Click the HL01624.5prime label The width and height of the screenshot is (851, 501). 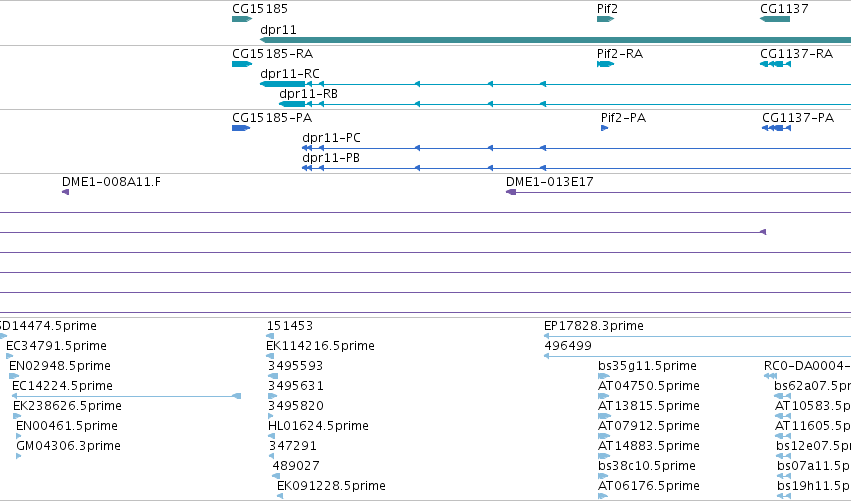(x=318, y=426)
